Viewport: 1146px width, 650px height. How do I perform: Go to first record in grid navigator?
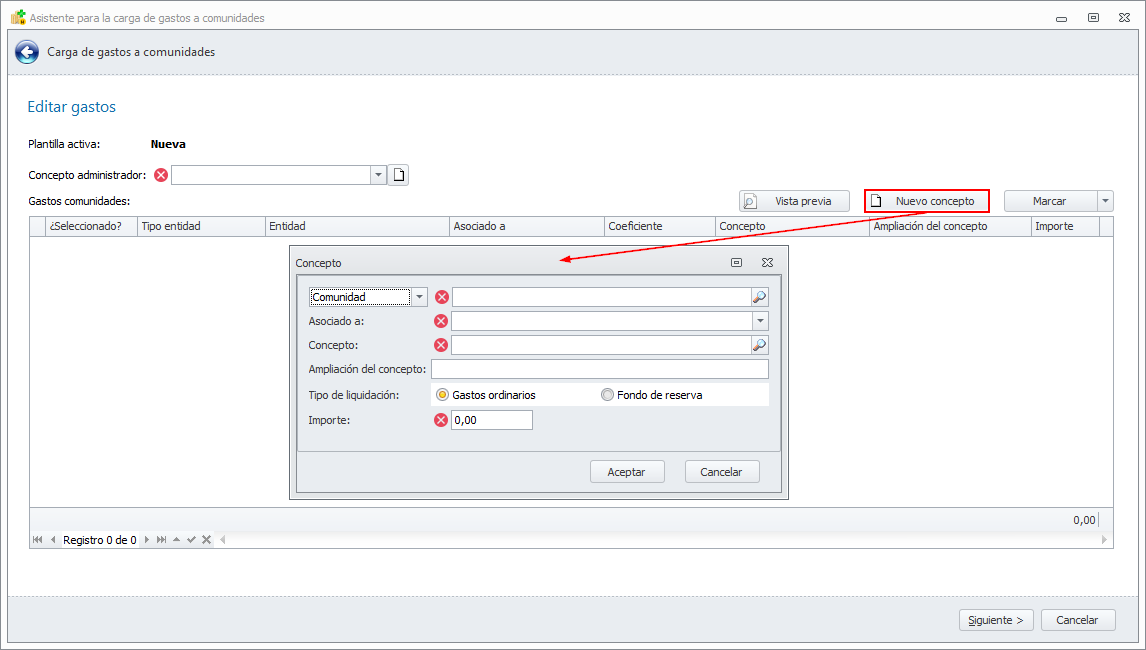[x=37, y=540]
